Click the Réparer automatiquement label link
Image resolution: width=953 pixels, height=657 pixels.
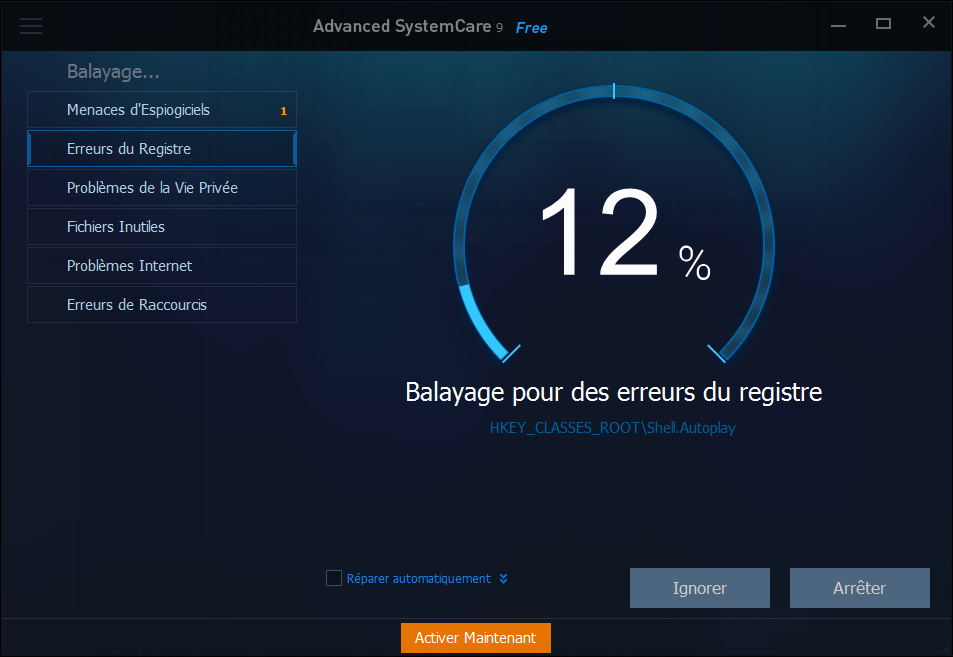tap(419, 579)
